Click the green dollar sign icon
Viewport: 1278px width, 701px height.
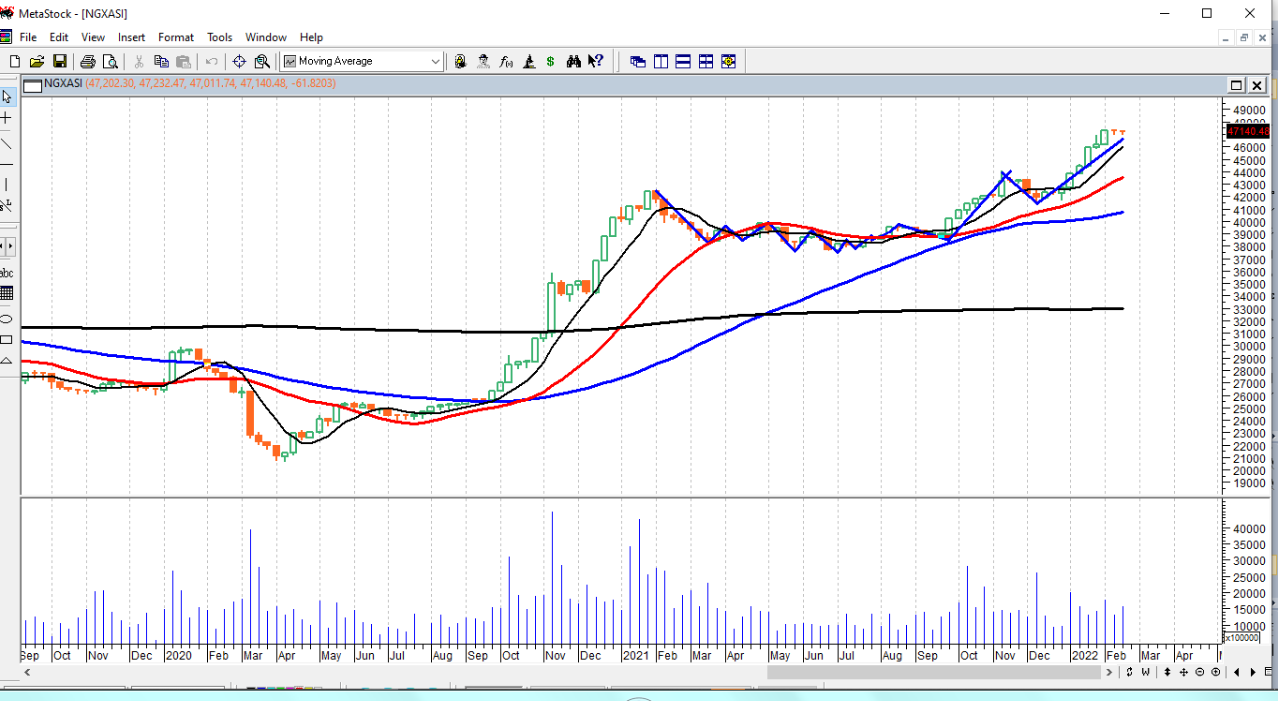[550, 61]
